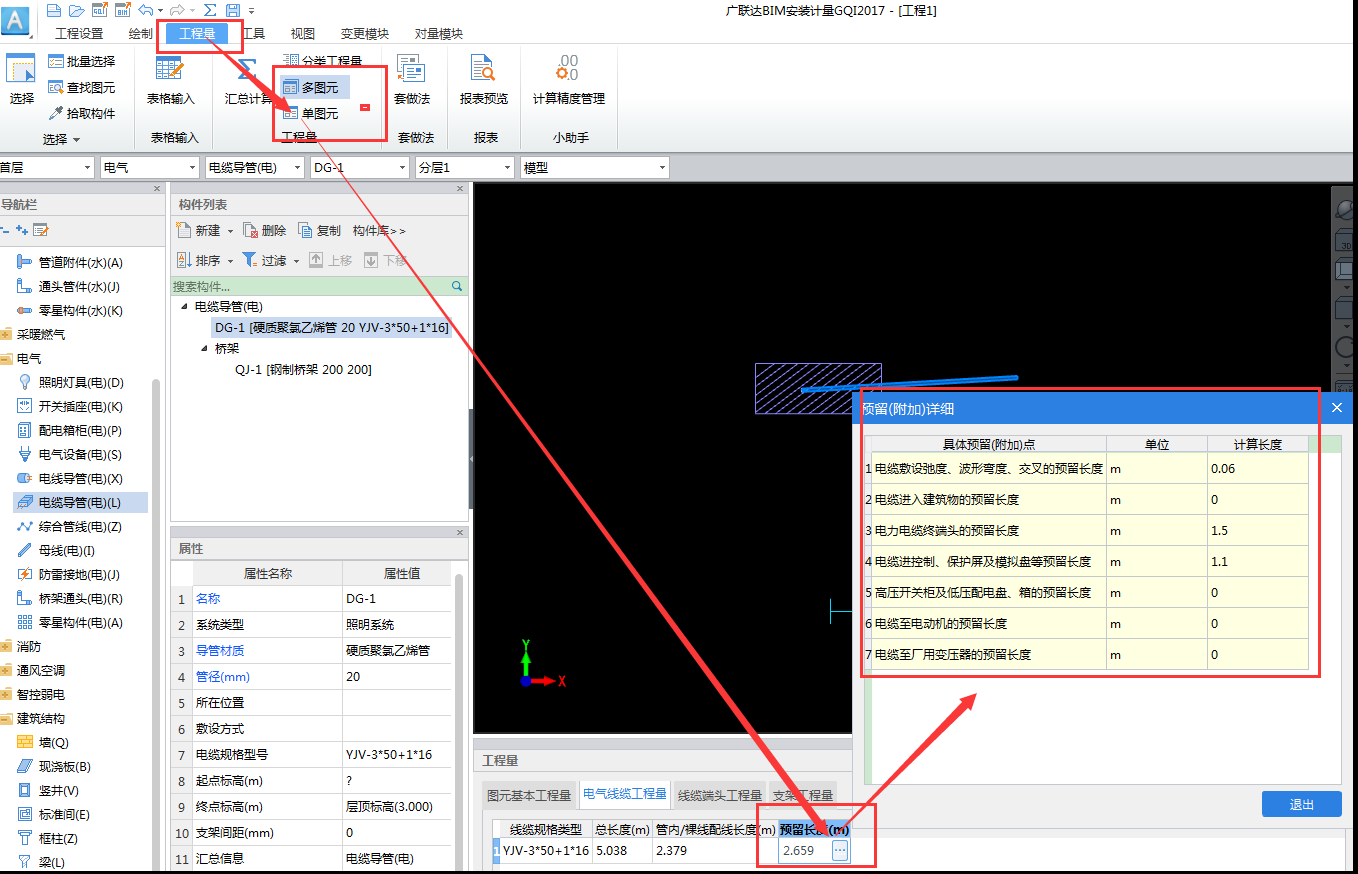Collapse the 电缆导管(电) tree node

[184, 307]
